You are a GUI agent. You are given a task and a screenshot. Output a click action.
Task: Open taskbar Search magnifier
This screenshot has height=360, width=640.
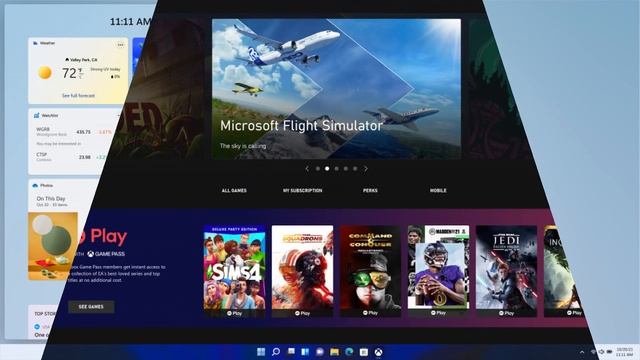[x=276, y=352]
